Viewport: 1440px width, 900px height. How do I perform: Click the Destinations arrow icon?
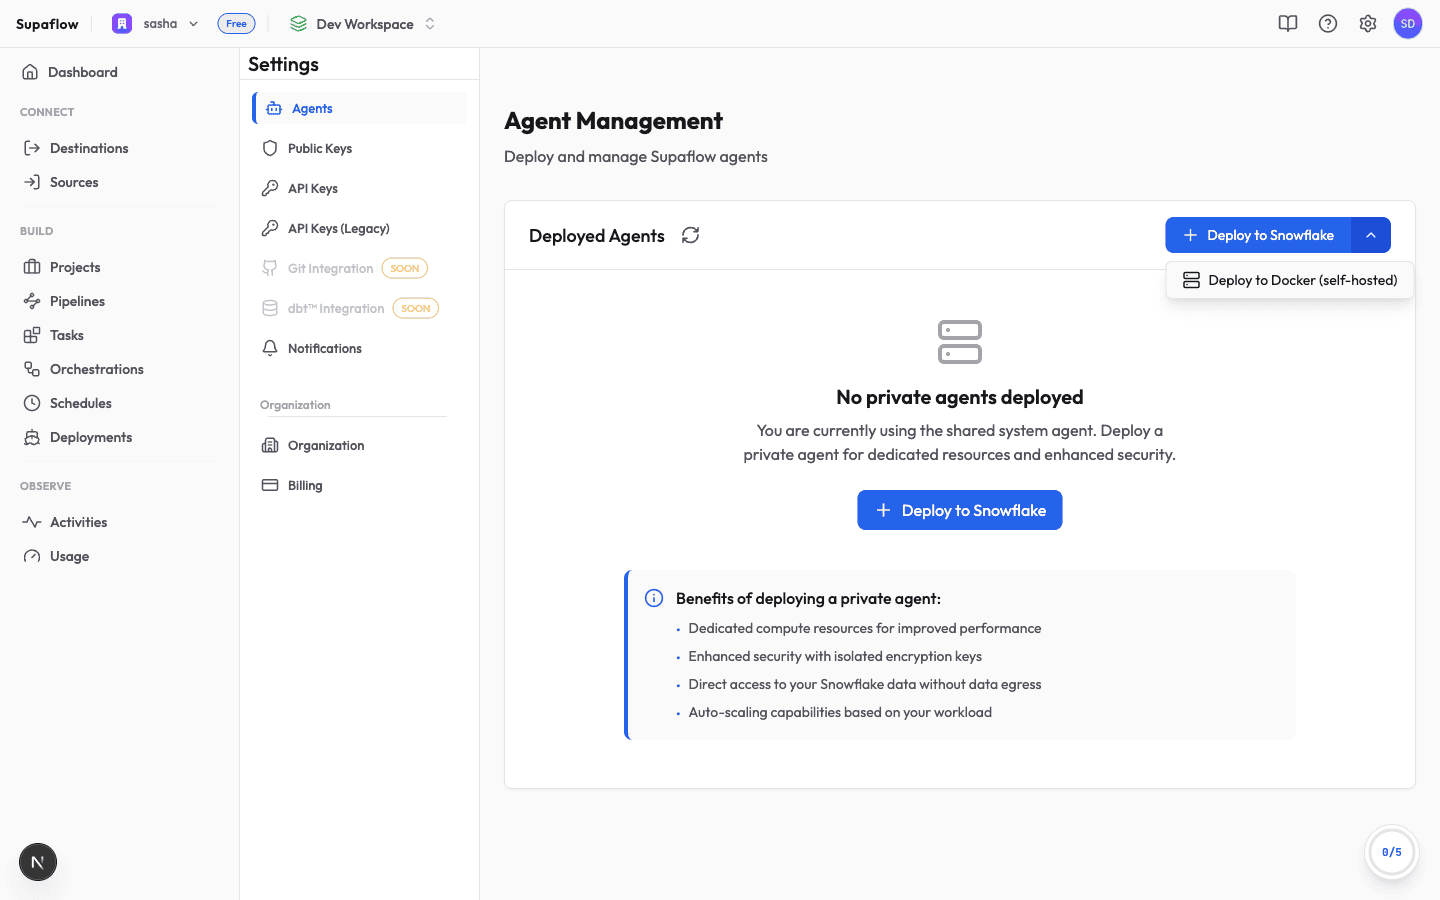click(x=32, y=148)
